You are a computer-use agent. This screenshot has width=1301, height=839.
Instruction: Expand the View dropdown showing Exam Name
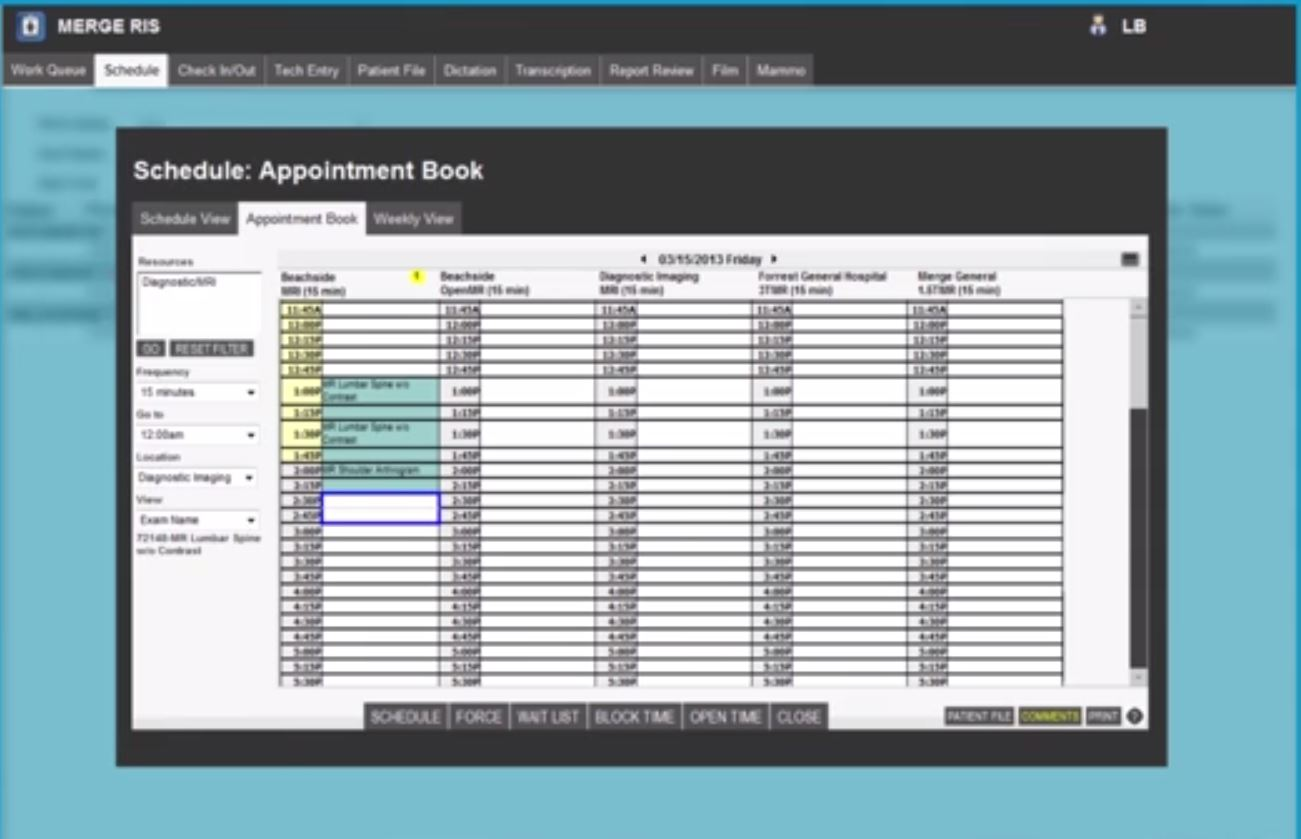click(198, 520)
